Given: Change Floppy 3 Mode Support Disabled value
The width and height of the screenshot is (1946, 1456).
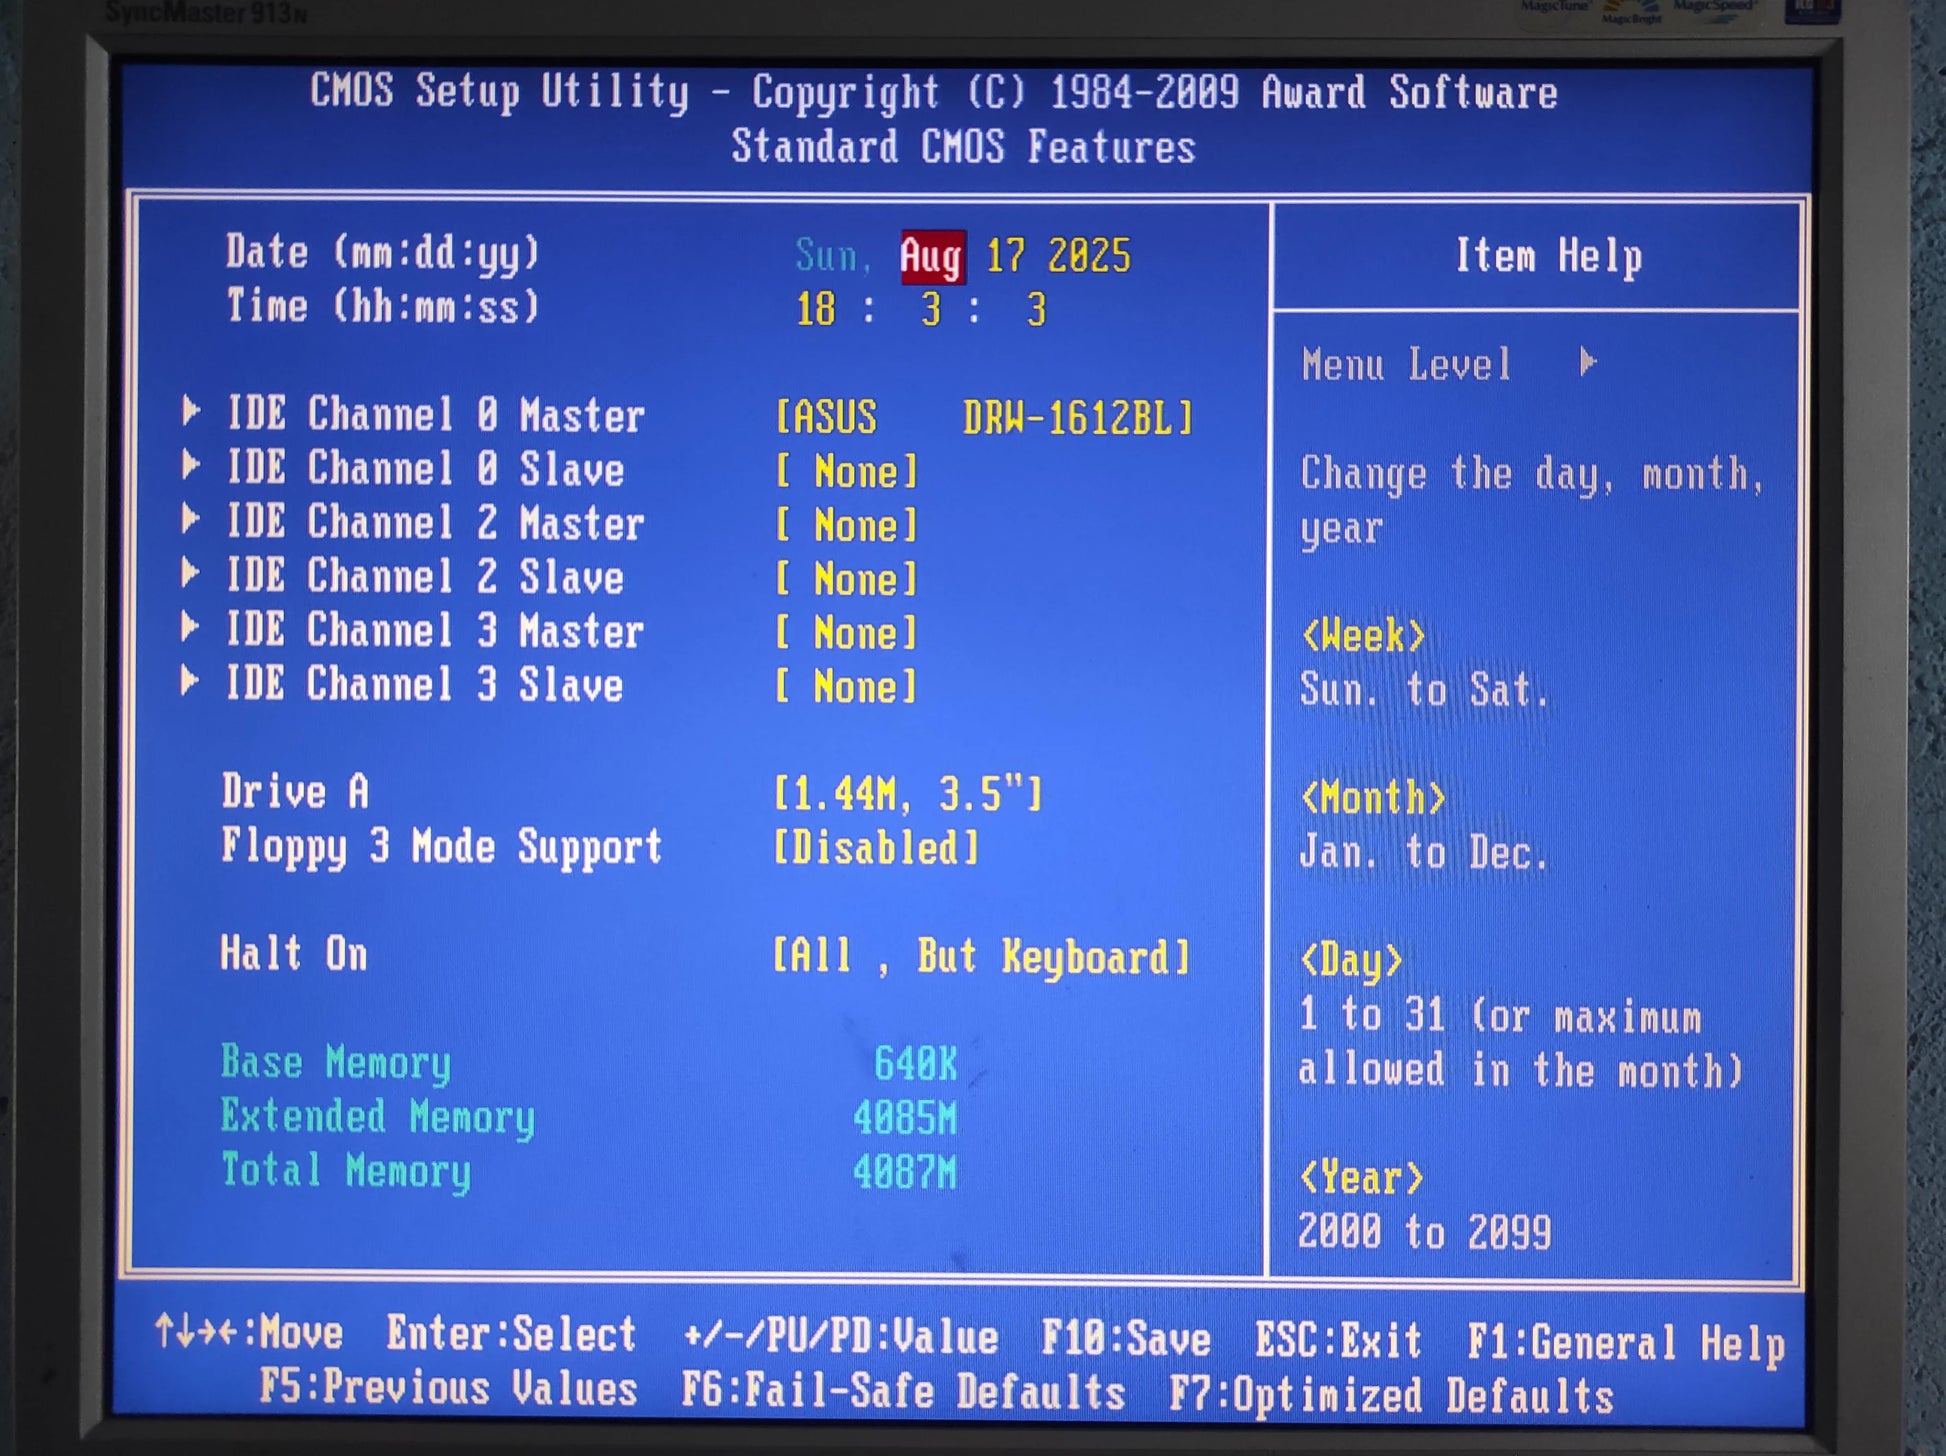Looking at the screenshot, I should (876, 848).
